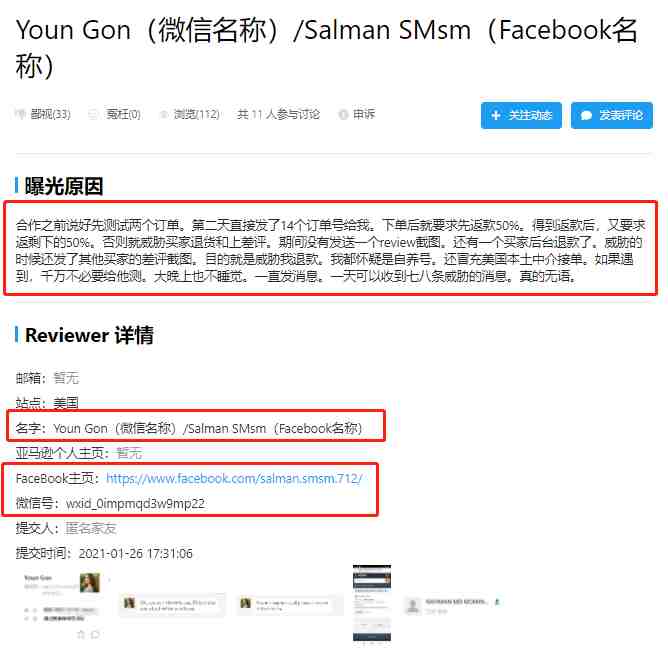Click the Reviewer 详情 section heading
Viewport: 668px width, 667px height.
click(x=89, y=335)
